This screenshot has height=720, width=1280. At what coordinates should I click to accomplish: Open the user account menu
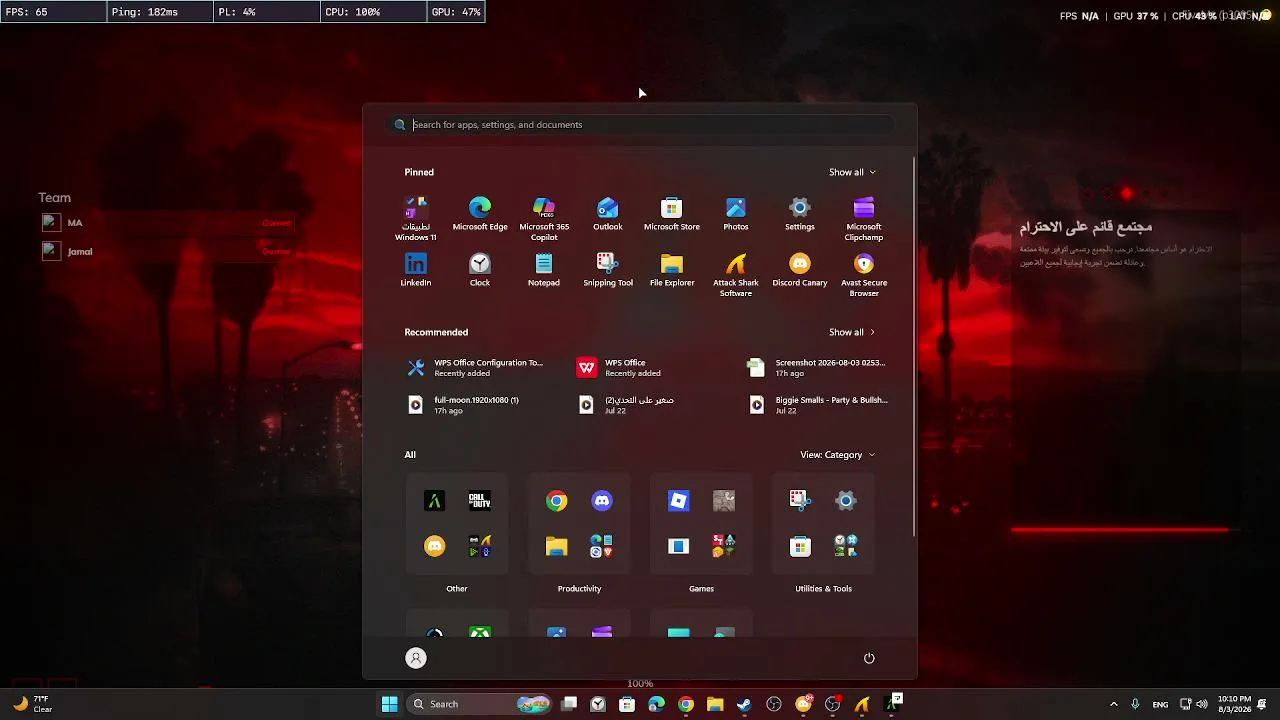pyautogui.click(x=416, y=658)
